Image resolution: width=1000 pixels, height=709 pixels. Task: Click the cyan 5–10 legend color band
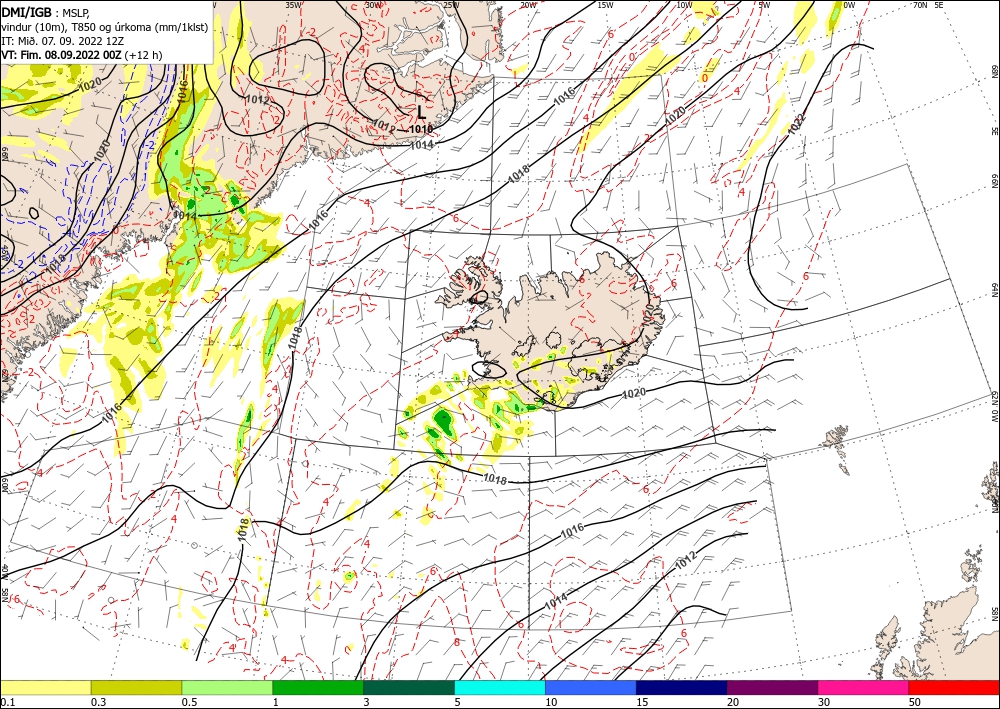(500, 687)
